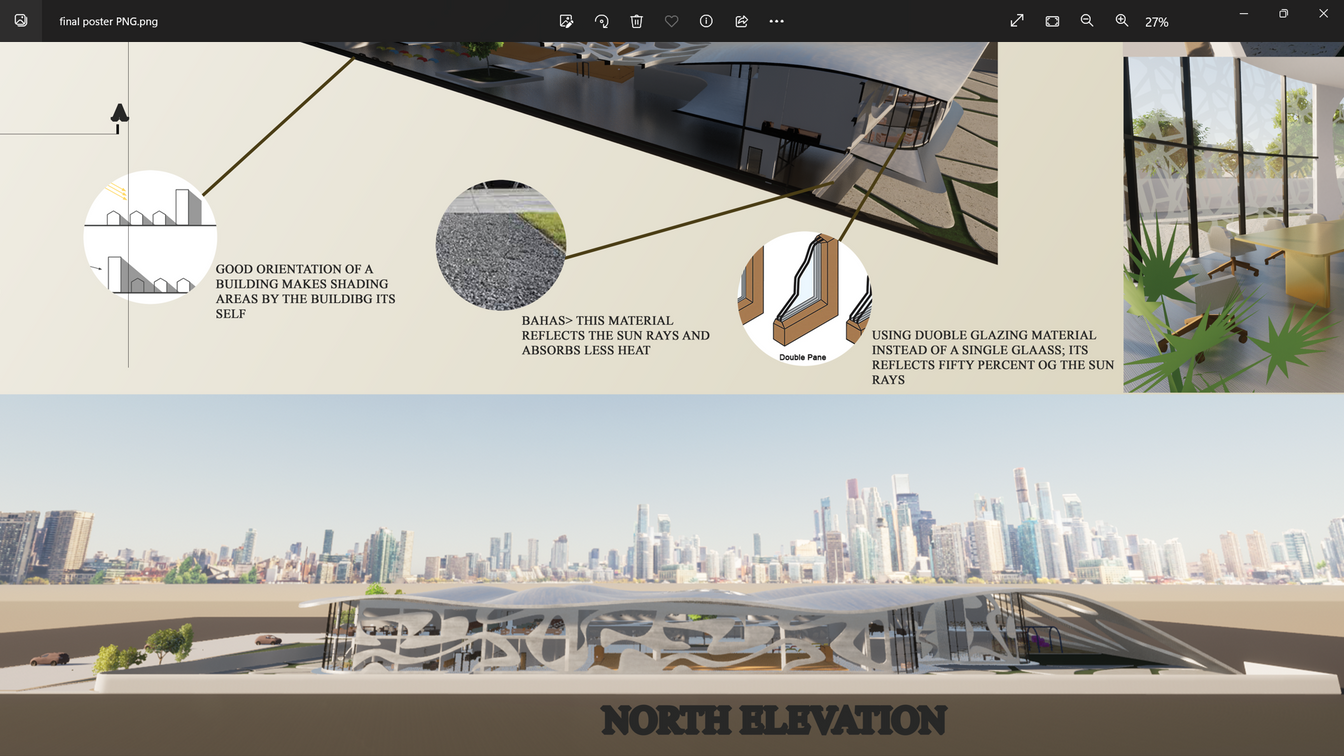Click the Double Pane window illustration

[x=803, y=298]
